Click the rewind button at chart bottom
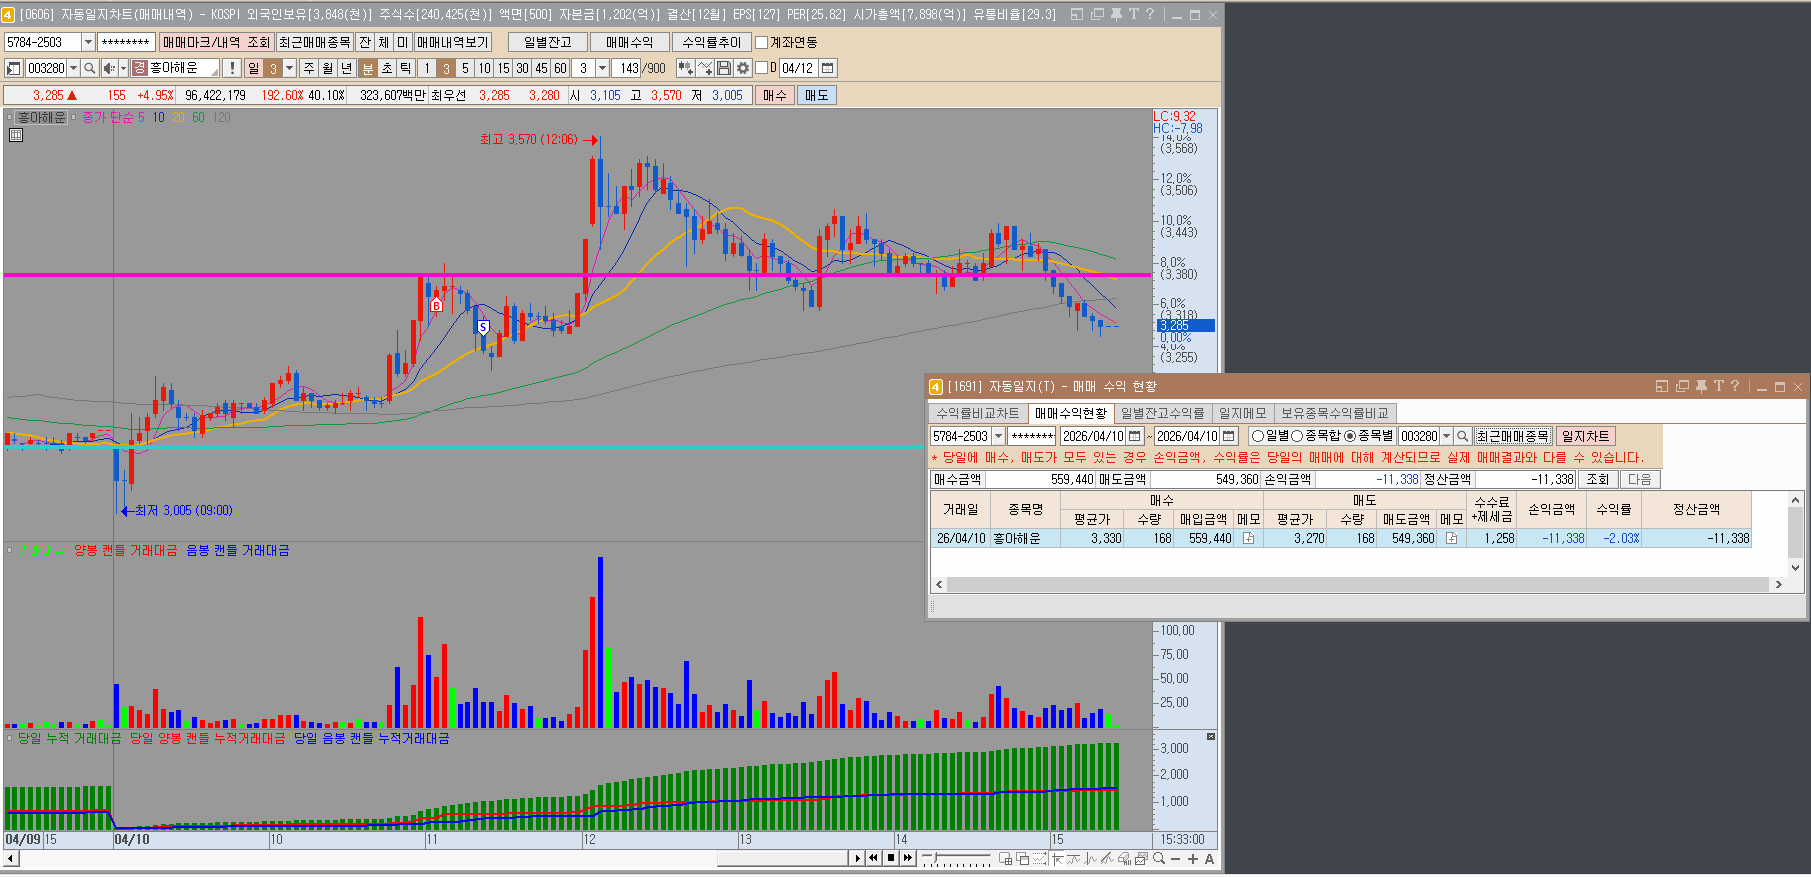This screenshot has width=1811, height=877. point(874,858)
